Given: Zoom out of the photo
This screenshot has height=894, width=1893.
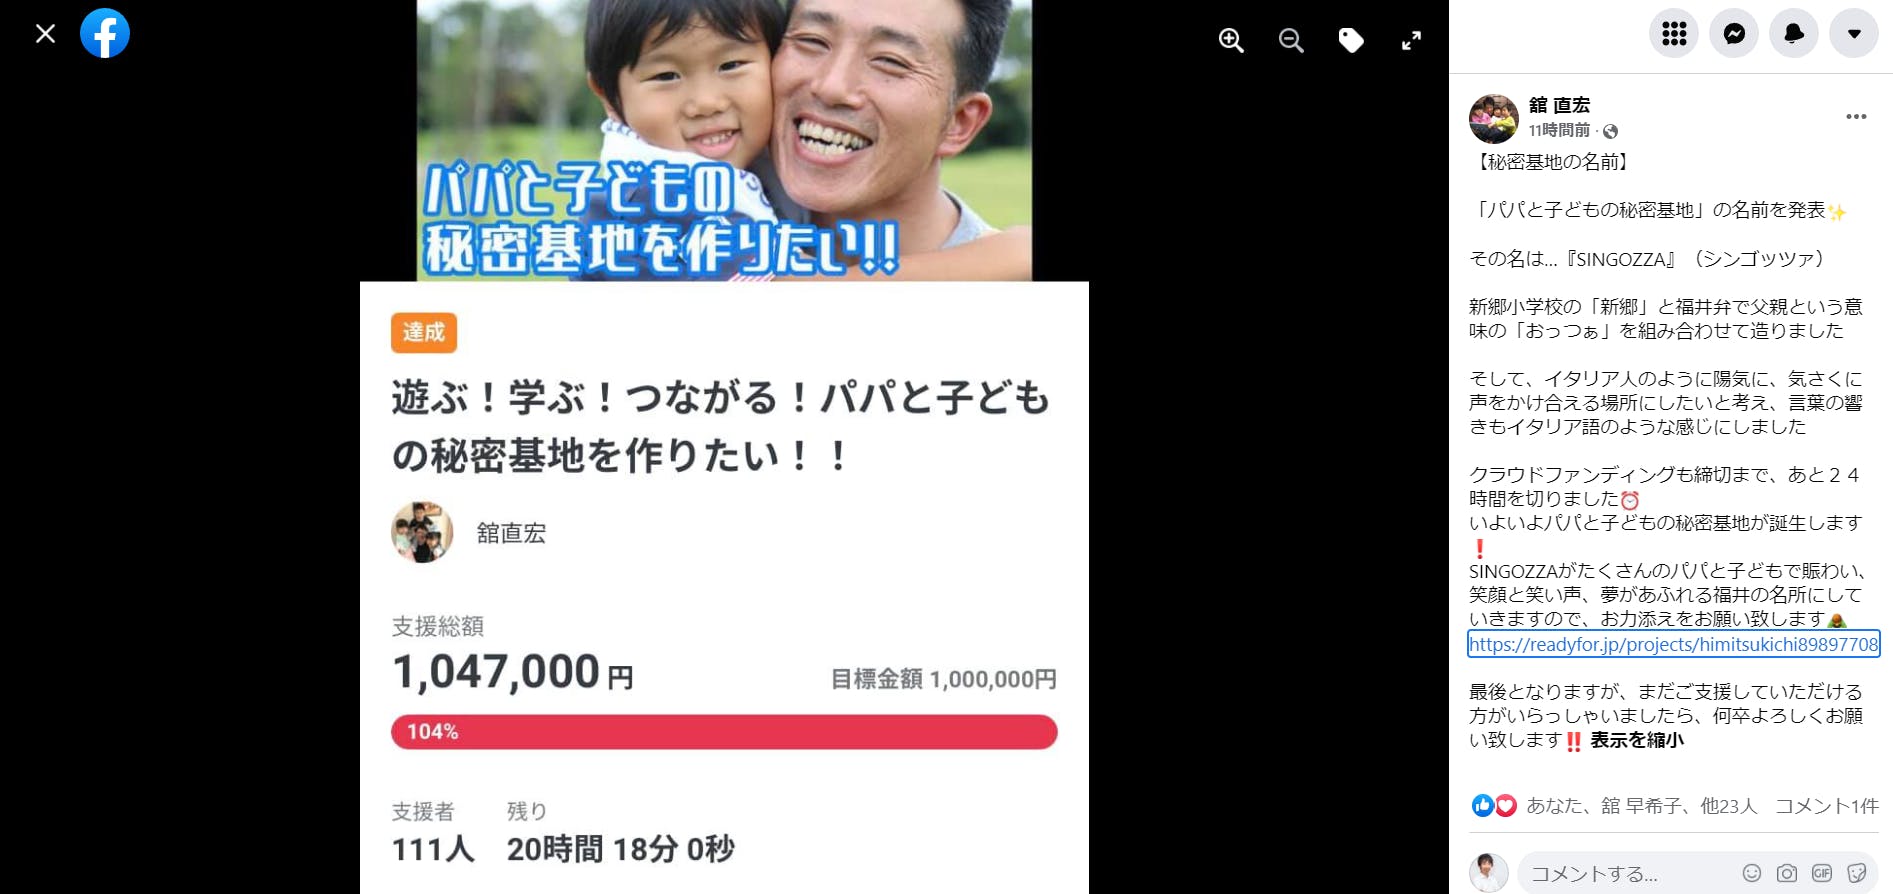Looking at the screenshot, I should tap(1291, 41).
